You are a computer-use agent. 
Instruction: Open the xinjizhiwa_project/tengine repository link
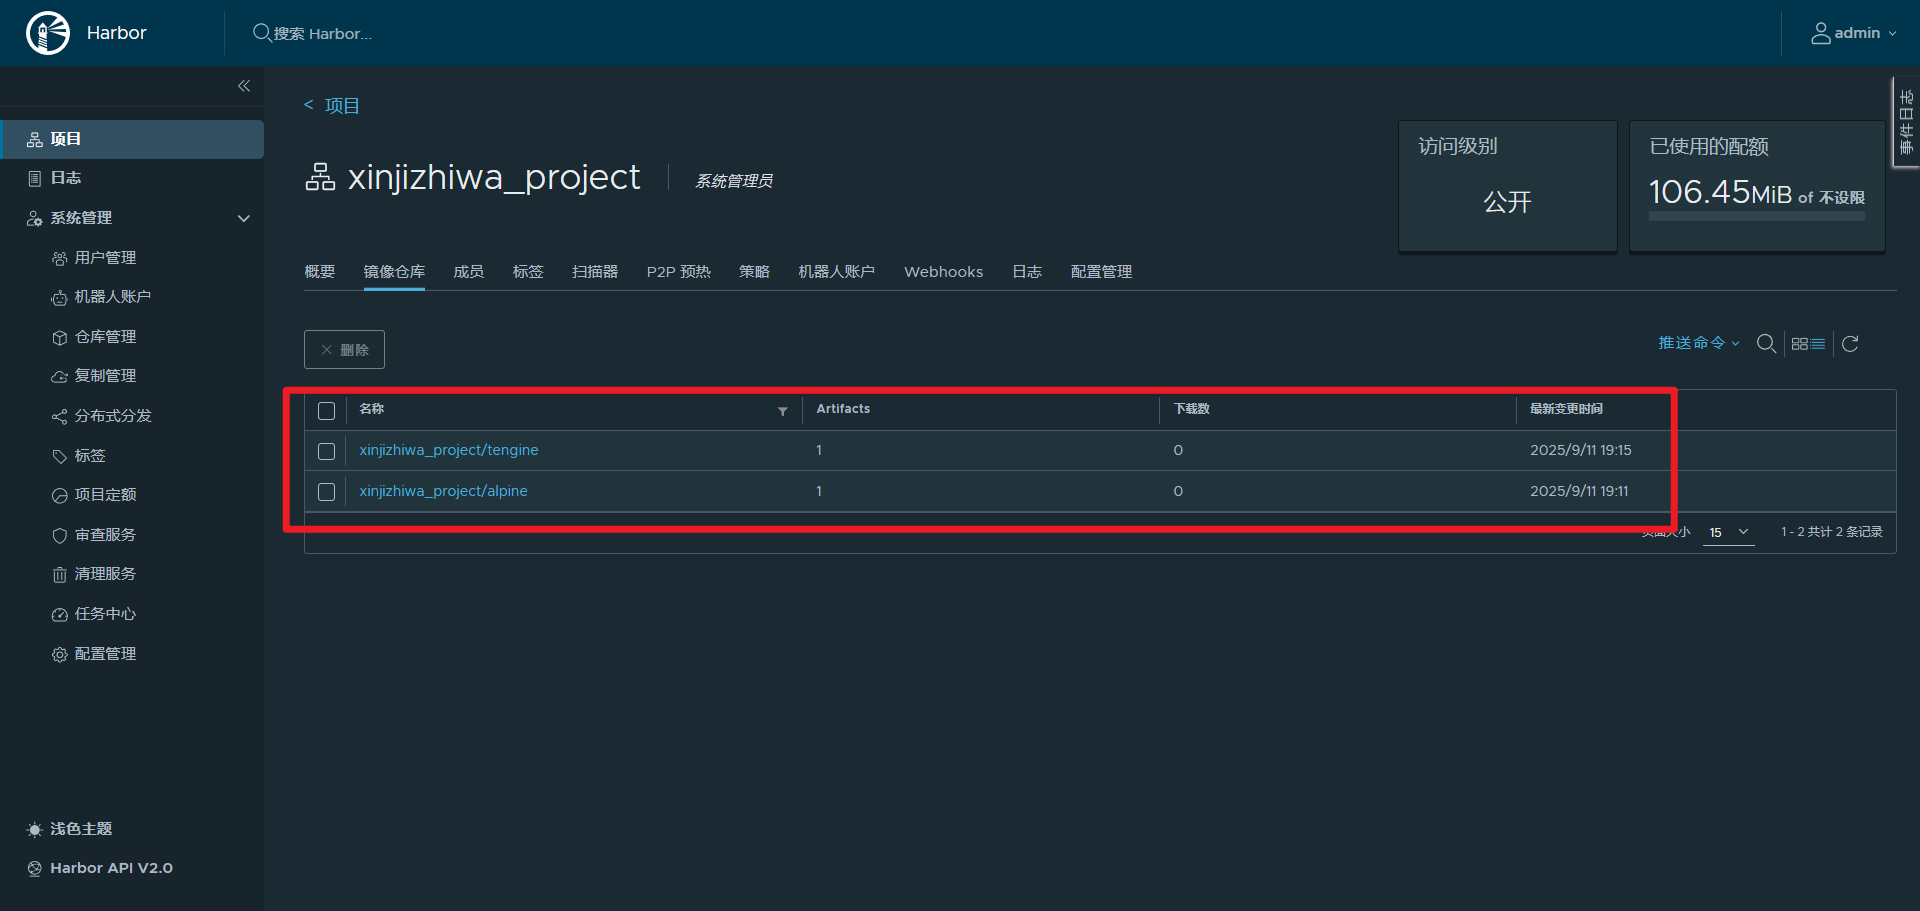tap(449, 450)
